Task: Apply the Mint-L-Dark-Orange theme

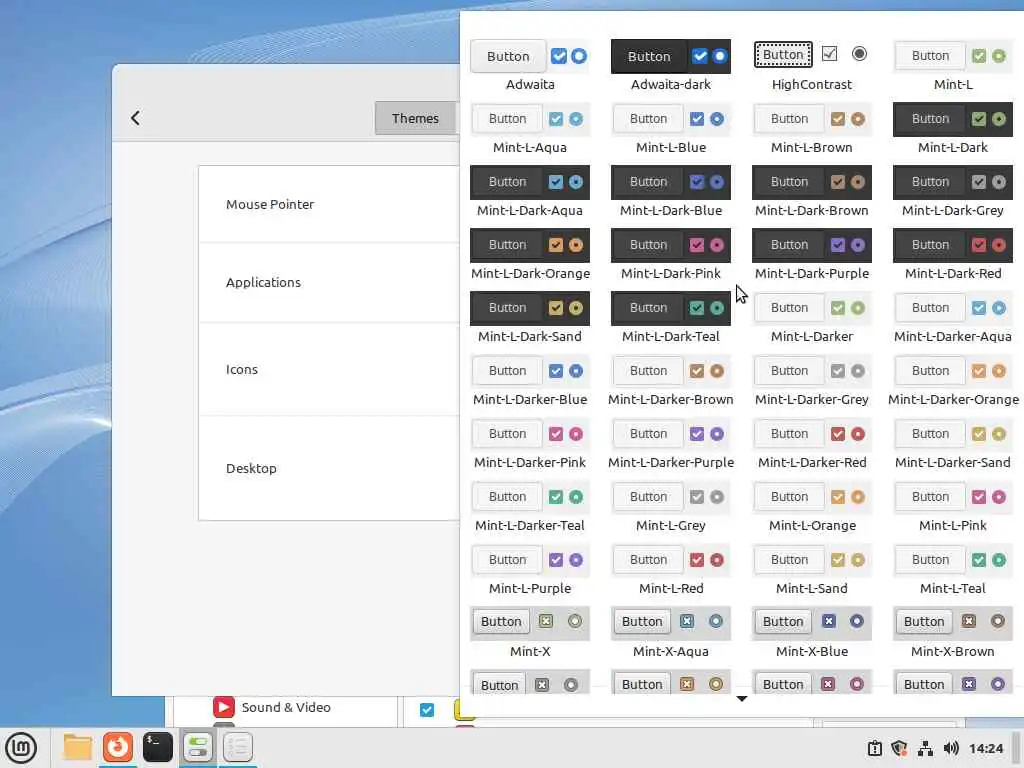Action: pos(530,255)
